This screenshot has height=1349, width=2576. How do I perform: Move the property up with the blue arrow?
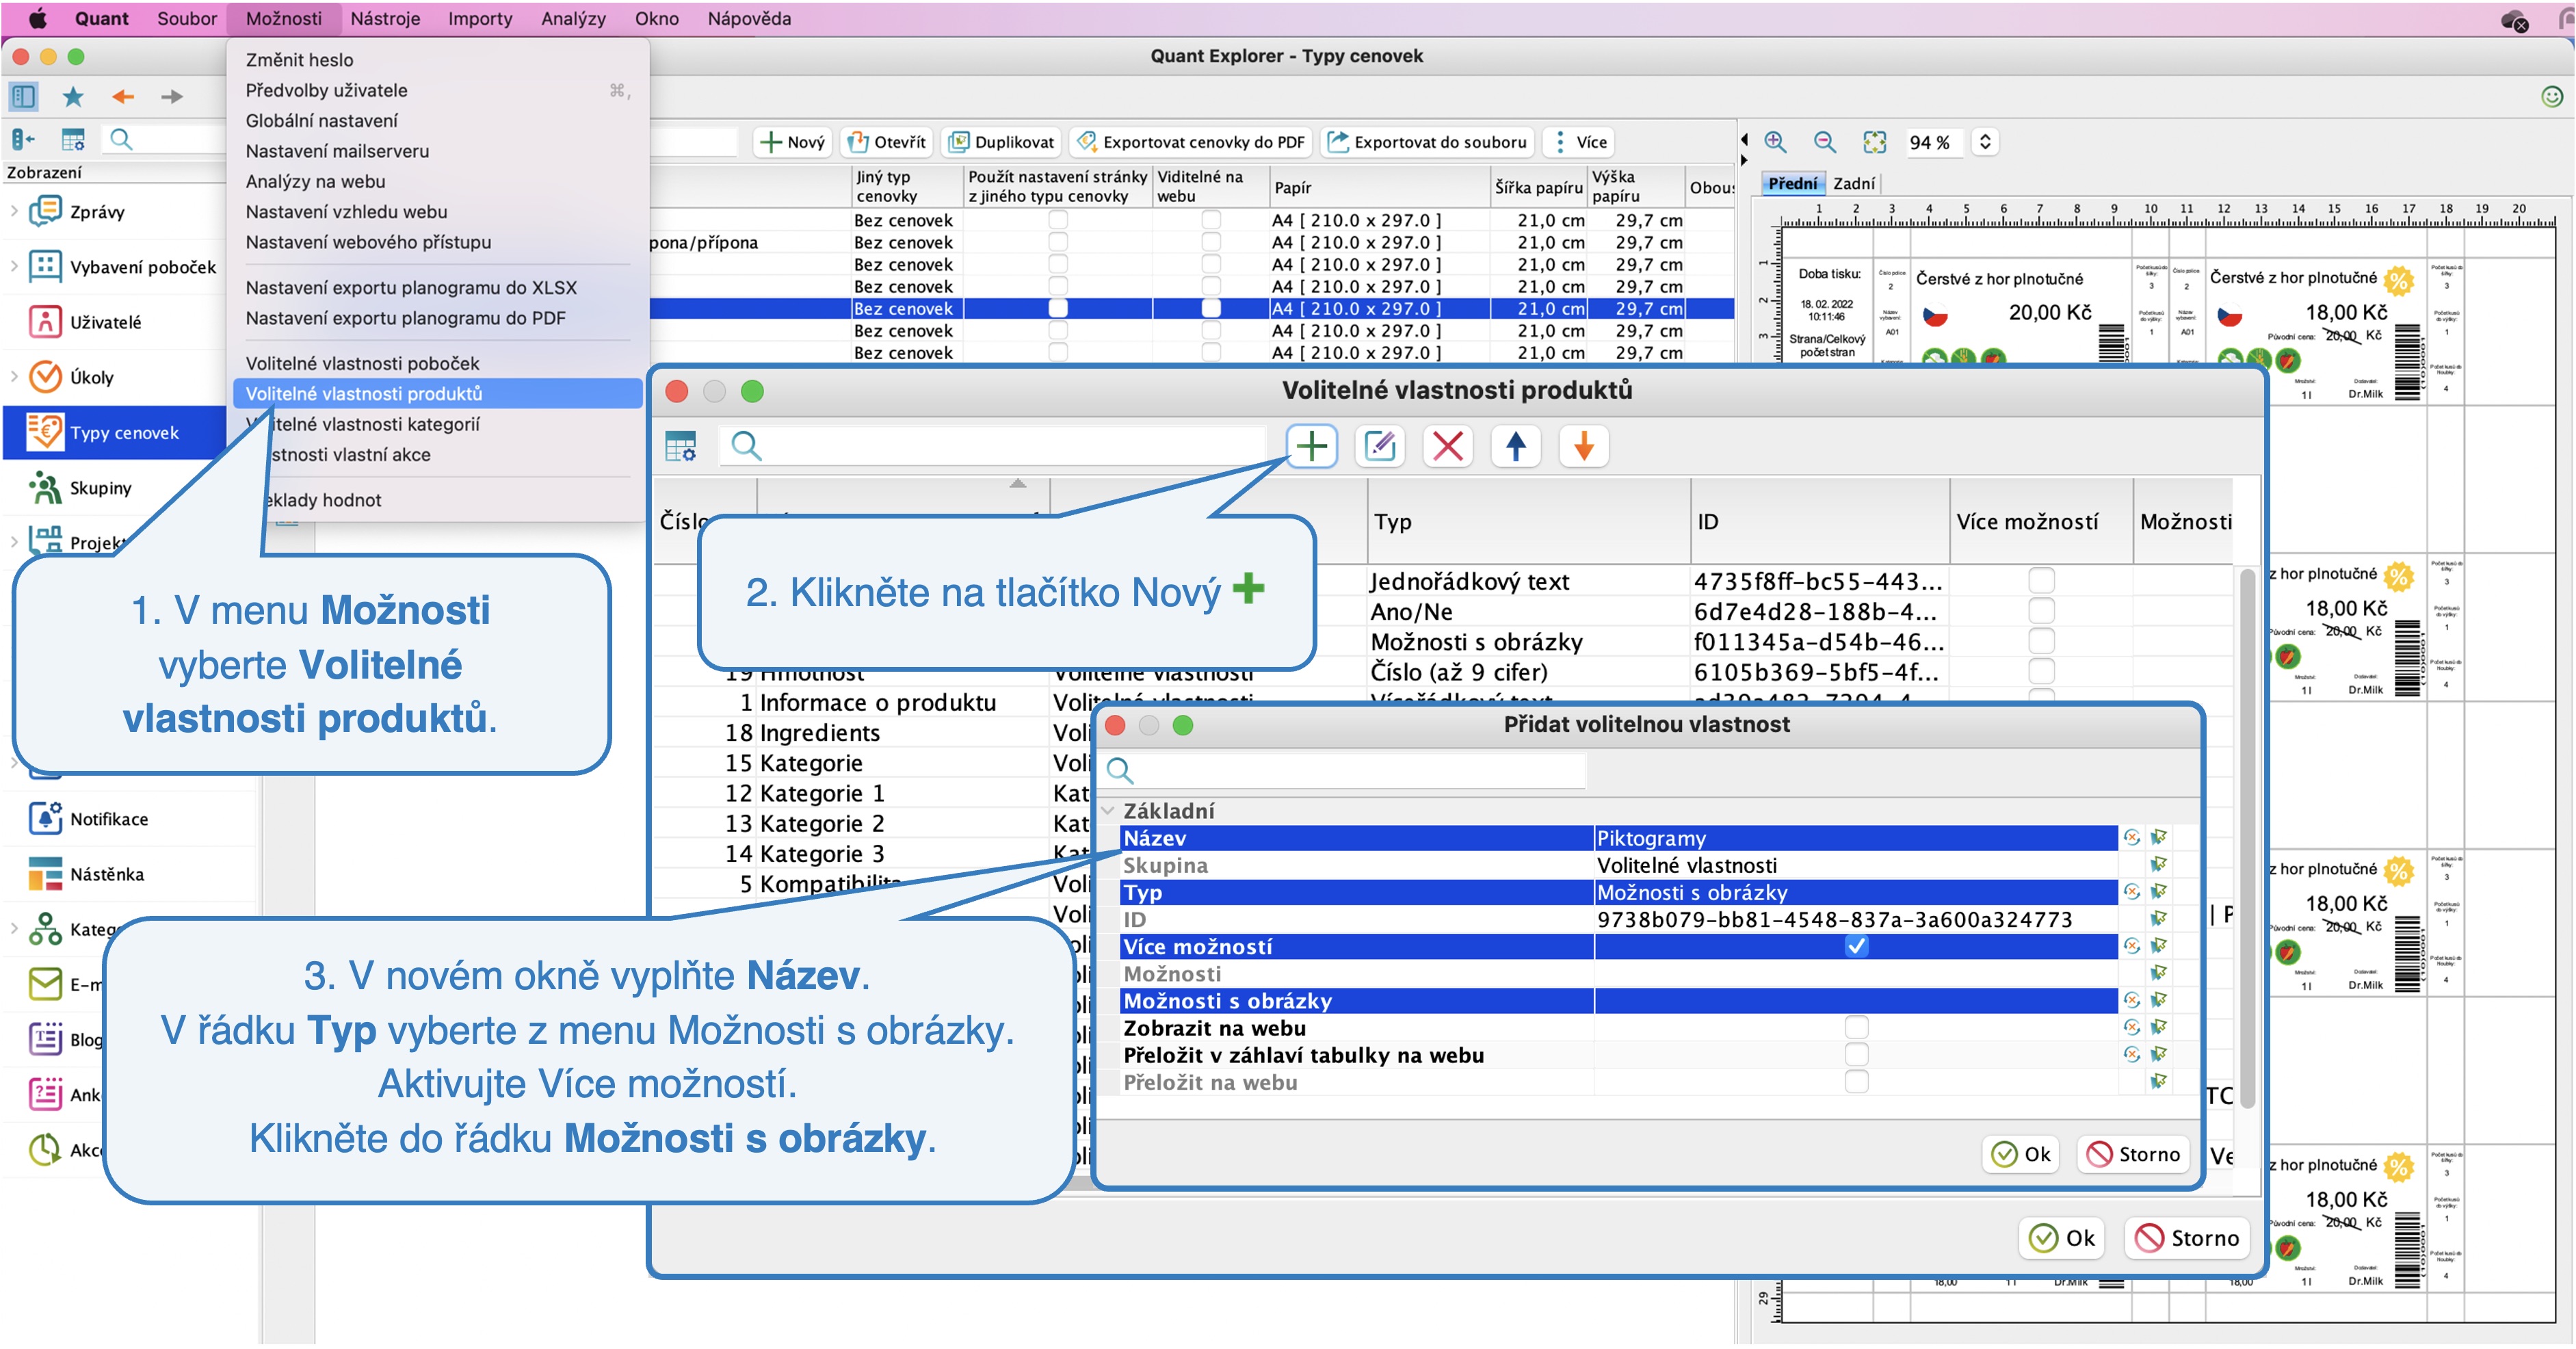pyautogui.click(x=1516, y=446)
